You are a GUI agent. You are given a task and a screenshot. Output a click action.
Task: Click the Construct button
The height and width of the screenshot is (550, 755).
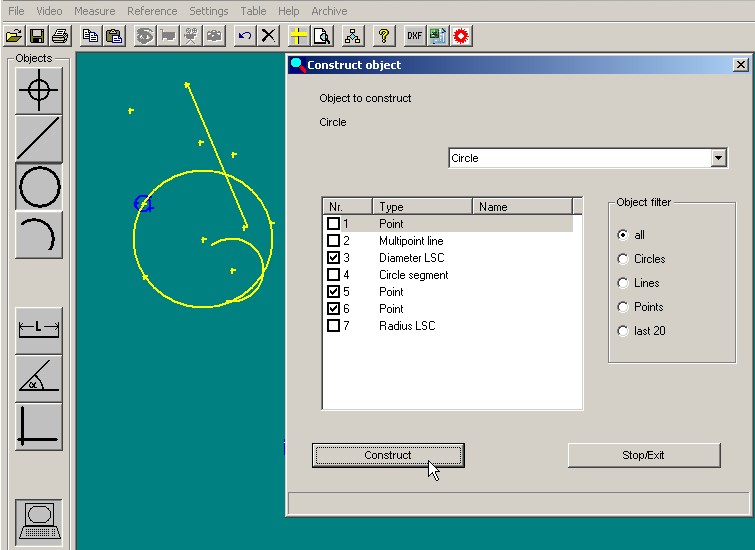388,455
